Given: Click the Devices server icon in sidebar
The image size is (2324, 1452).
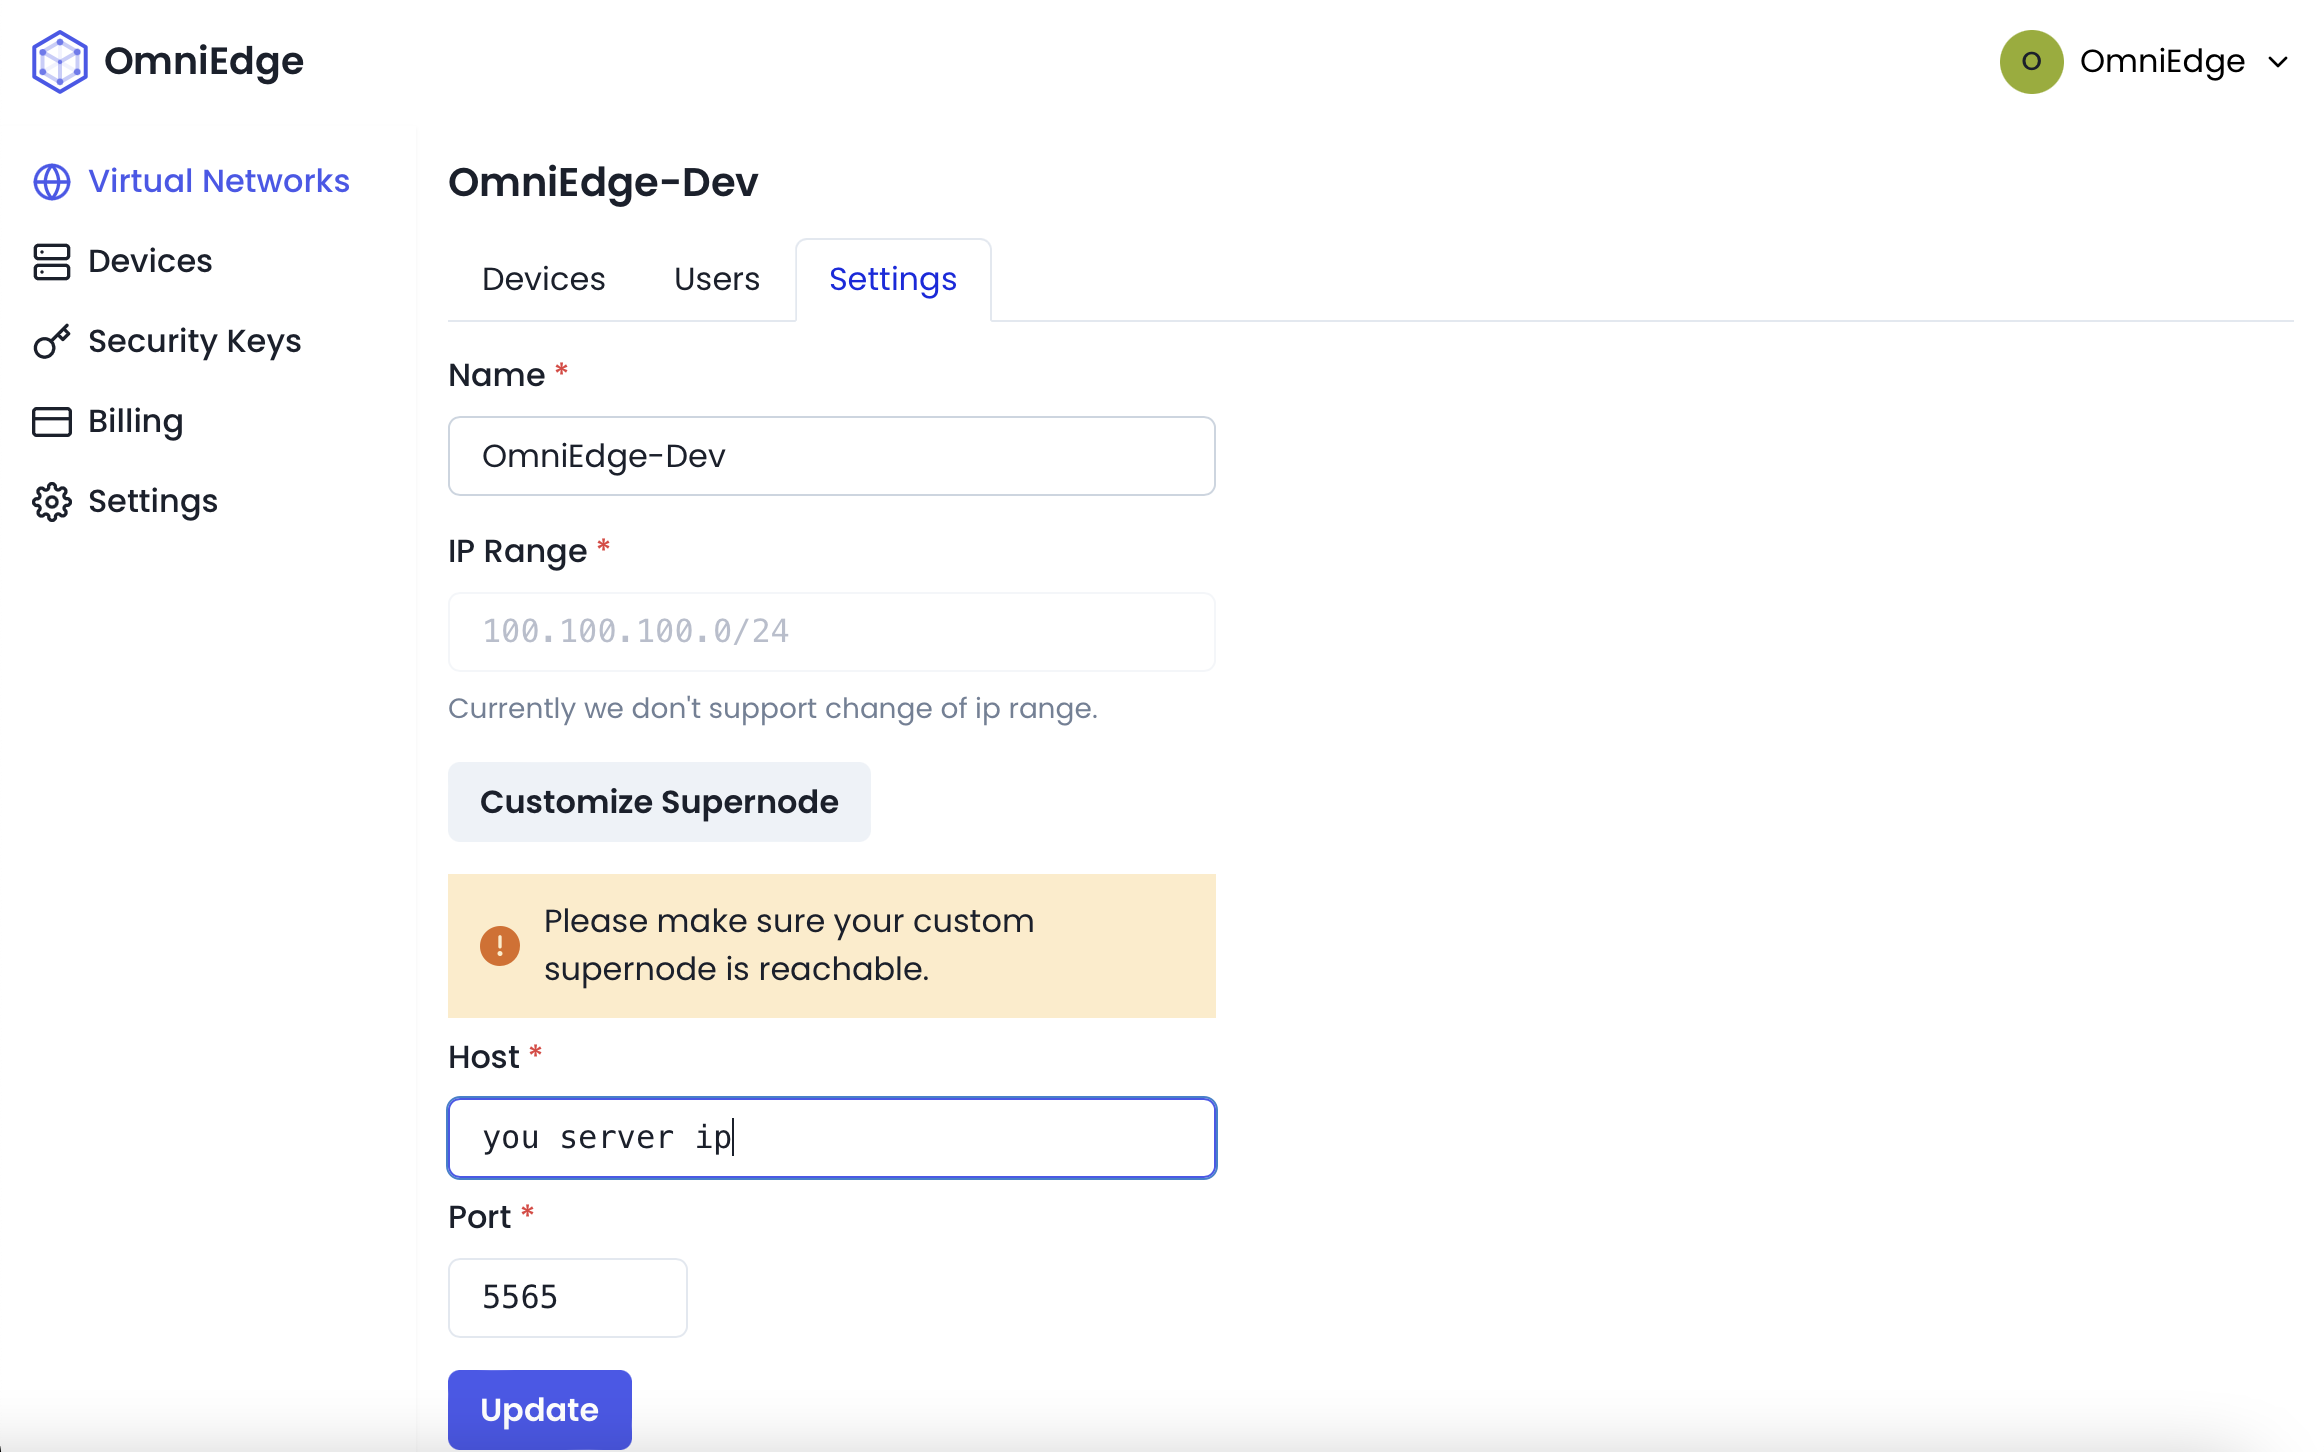Looking at the screenshot, I should point(52,262).
